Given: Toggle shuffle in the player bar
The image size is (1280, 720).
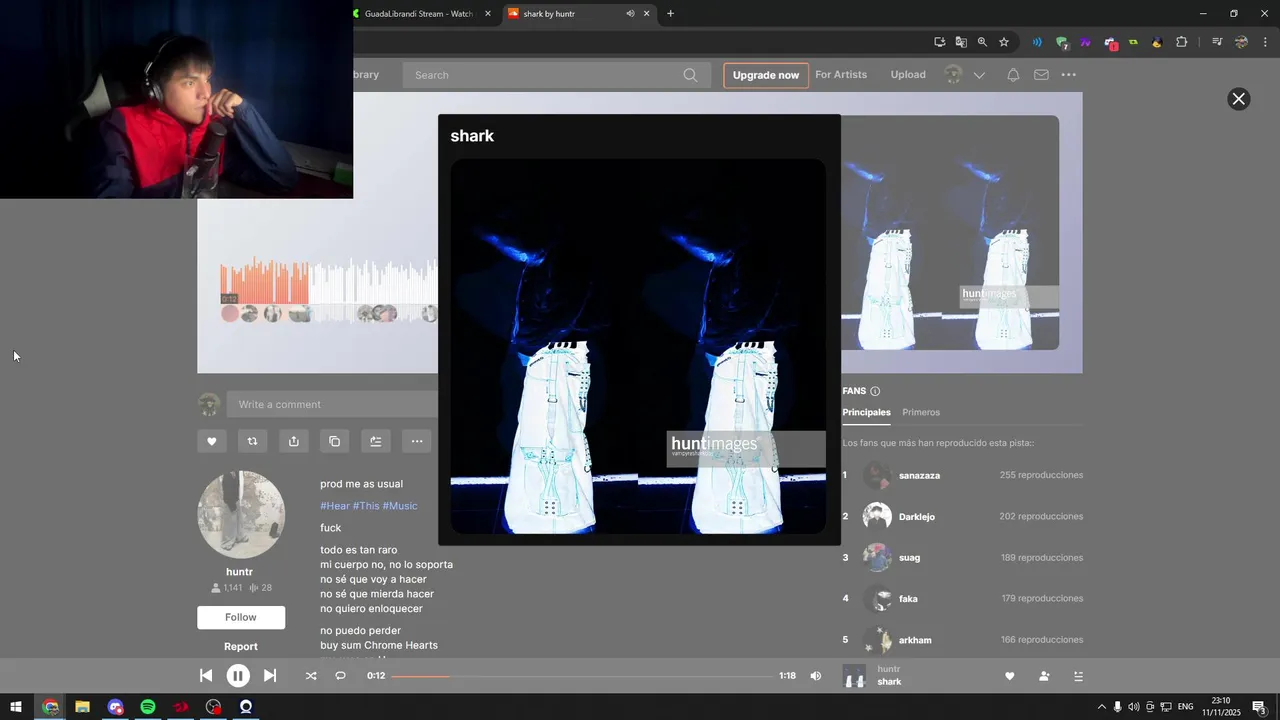Looking at the screenshot, I should [x=311, y=676].
